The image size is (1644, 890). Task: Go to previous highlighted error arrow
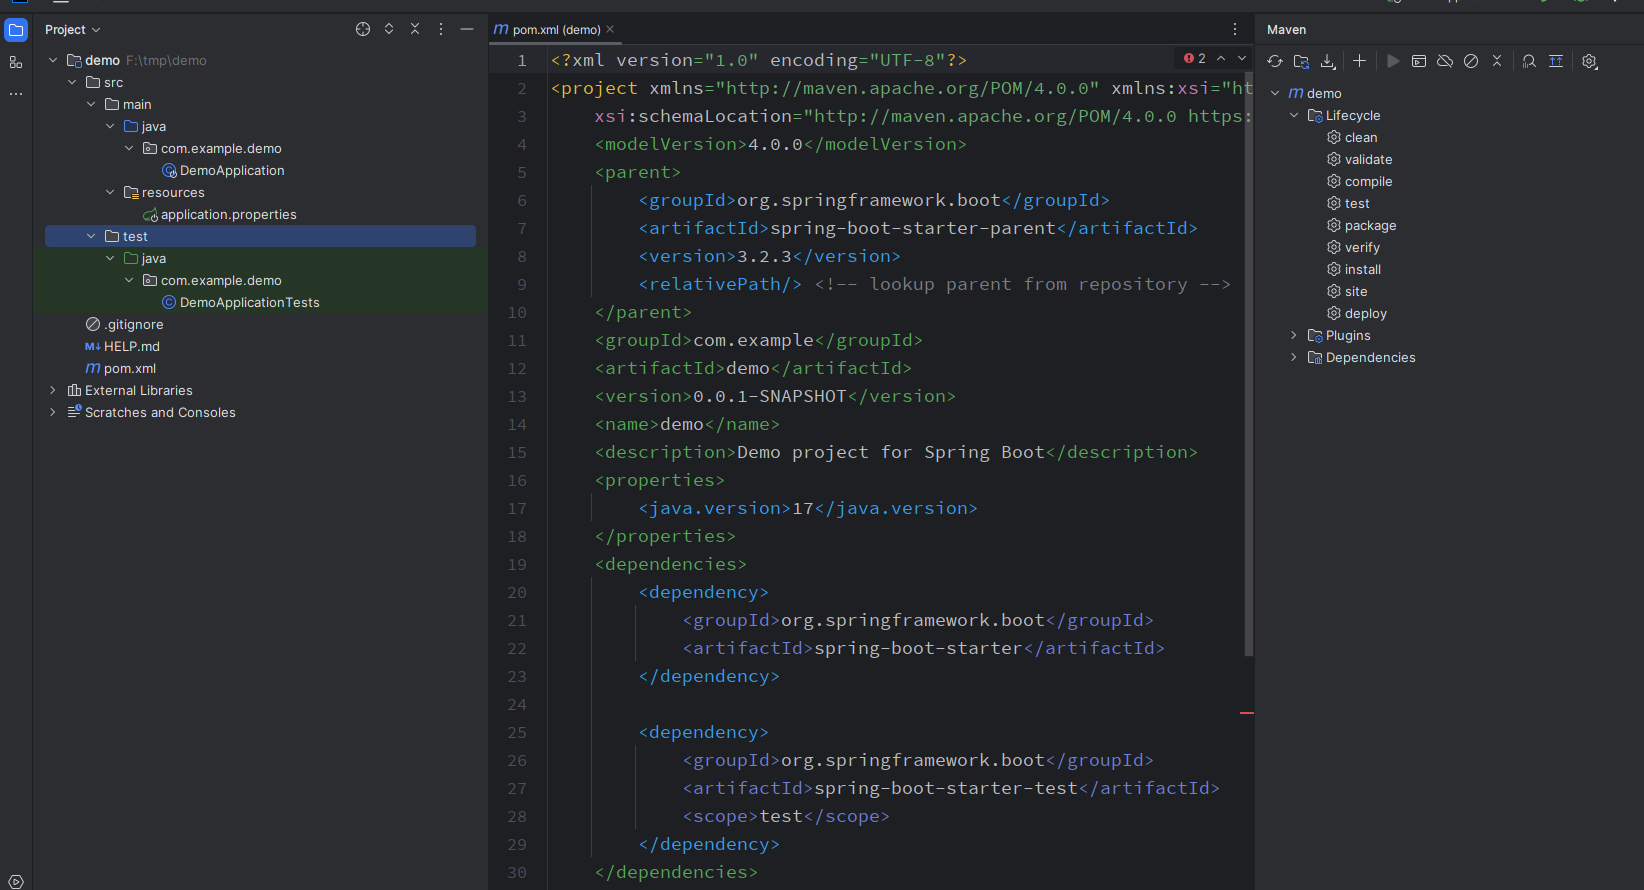coord(1221,58)
